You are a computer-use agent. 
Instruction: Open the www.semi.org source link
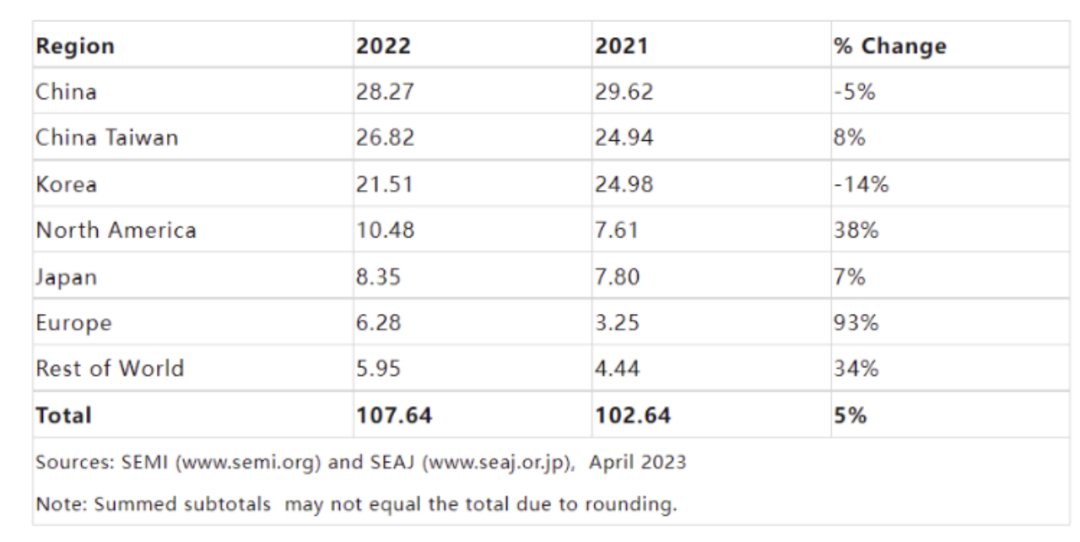(x=248, y=461)
